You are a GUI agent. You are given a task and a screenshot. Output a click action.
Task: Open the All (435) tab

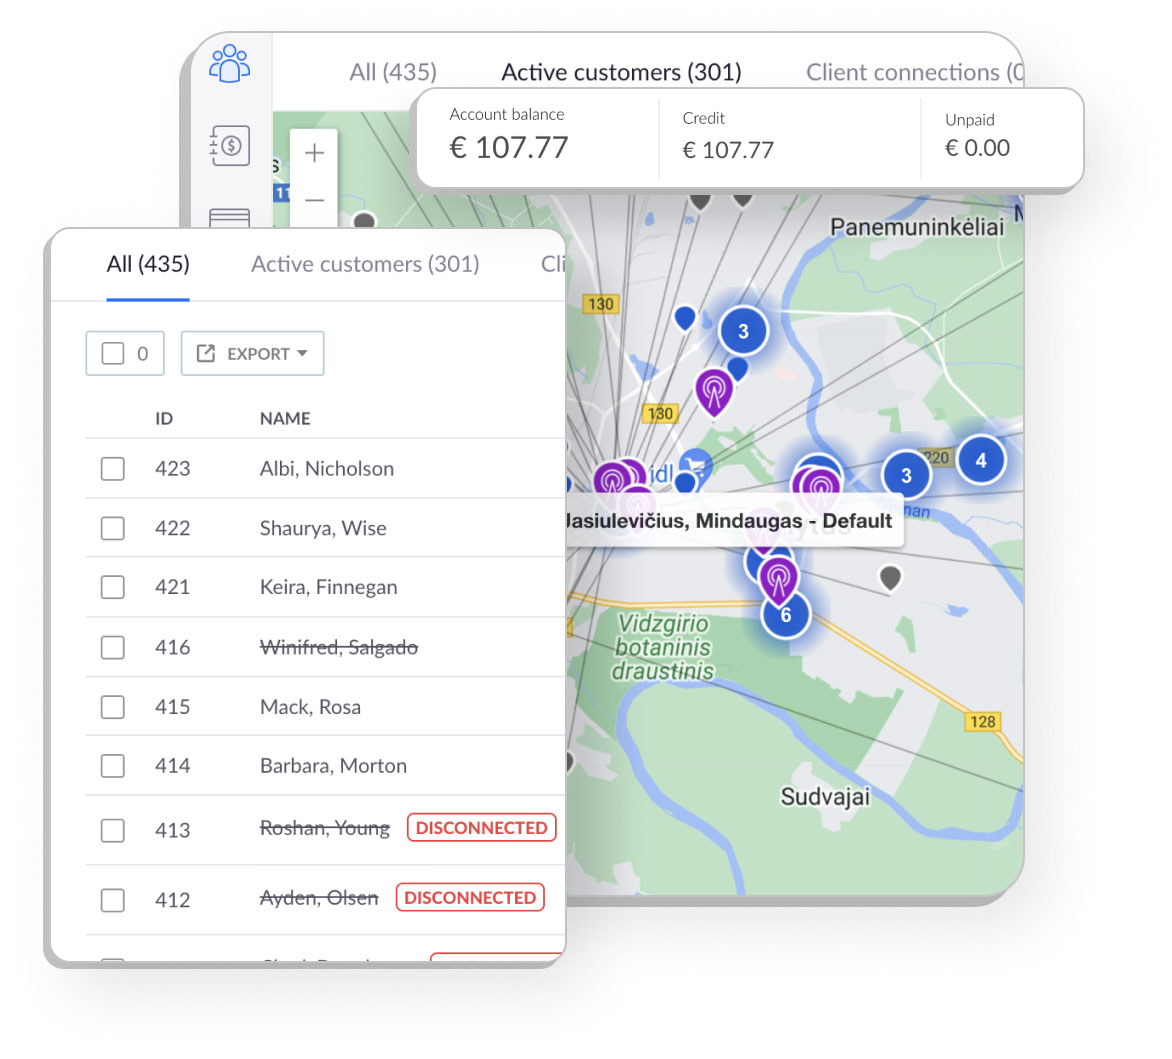point(148,264)
